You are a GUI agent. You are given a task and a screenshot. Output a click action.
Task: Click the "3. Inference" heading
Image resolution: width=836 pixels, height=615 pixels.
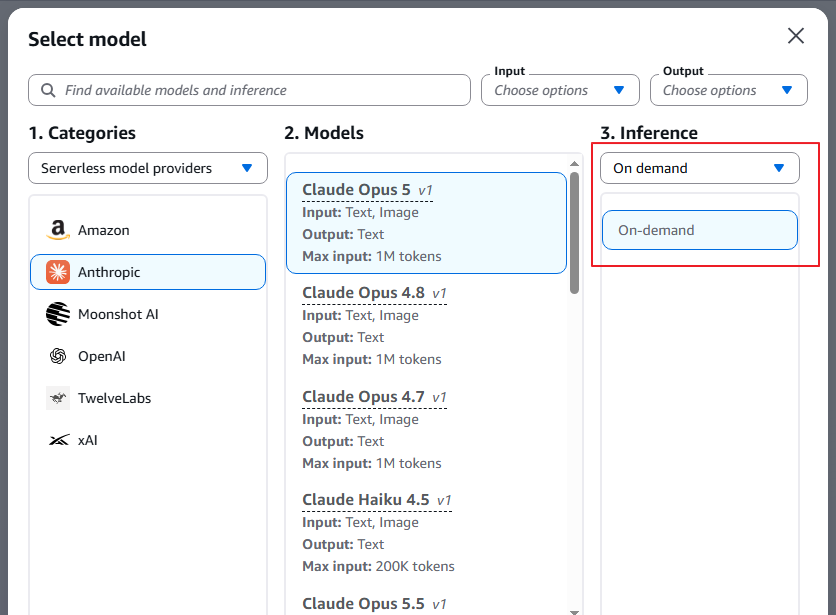649,133
